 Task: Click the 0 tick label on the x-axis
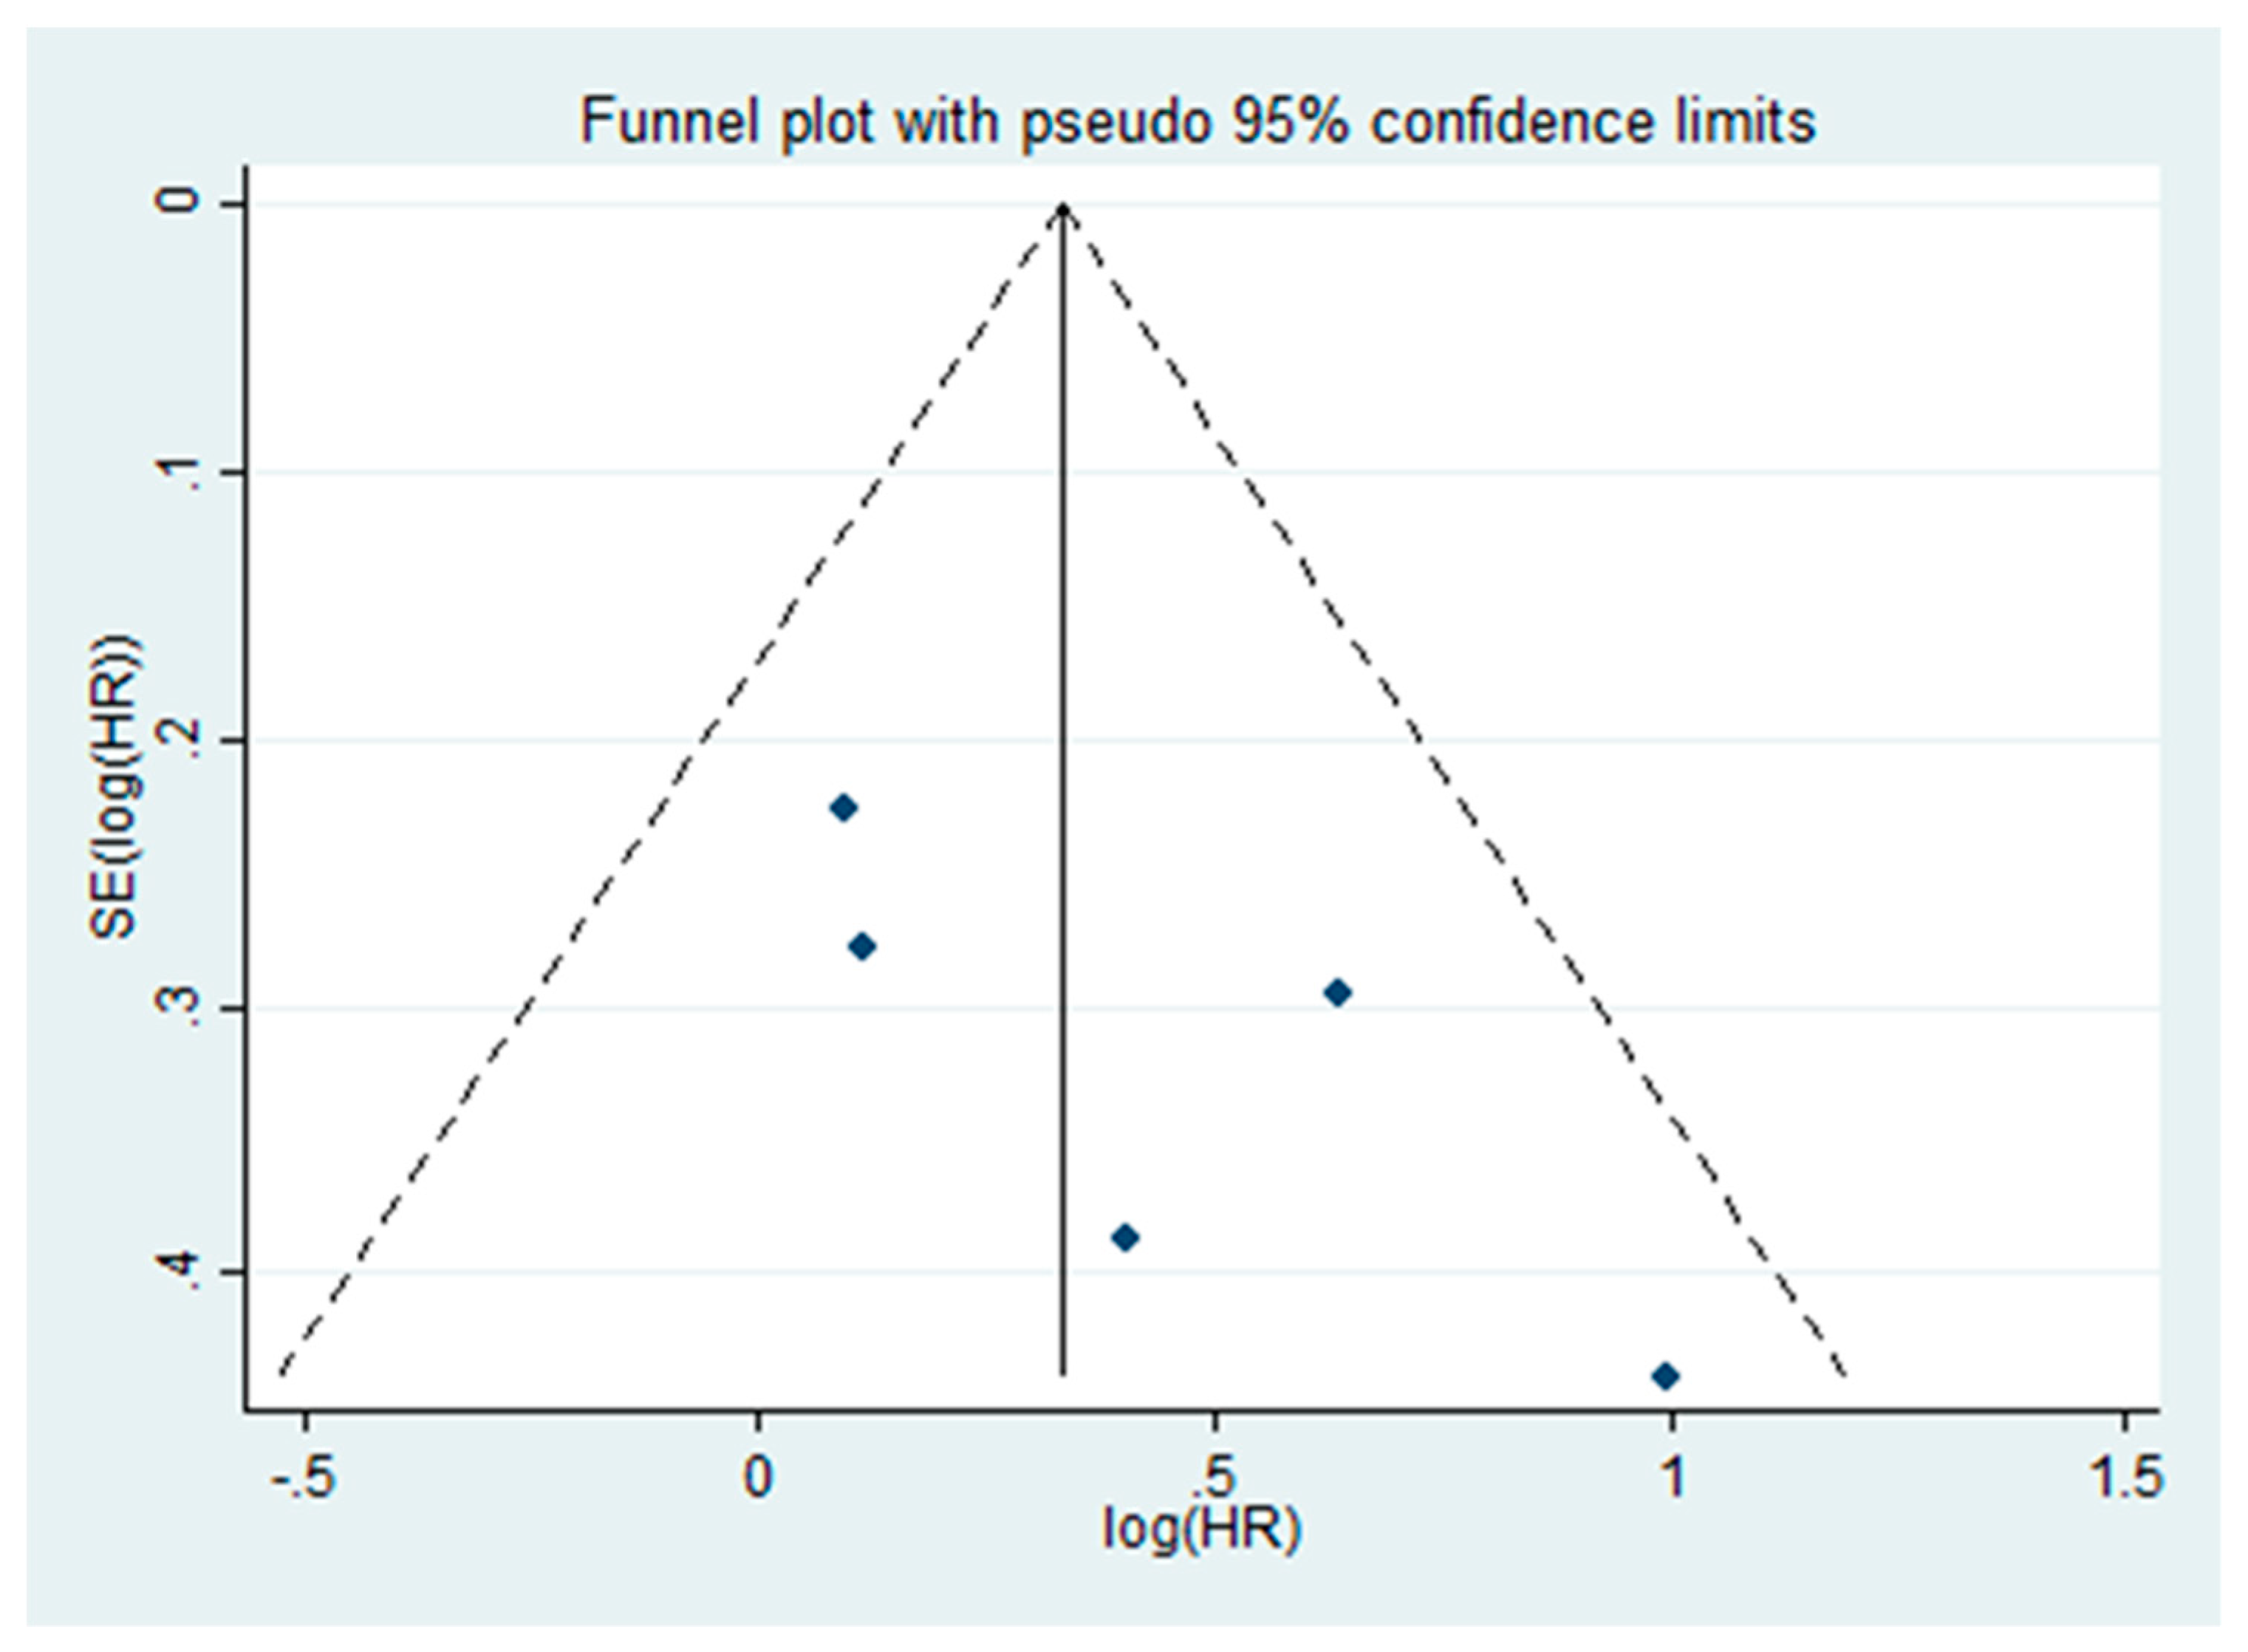[758, 1477]
